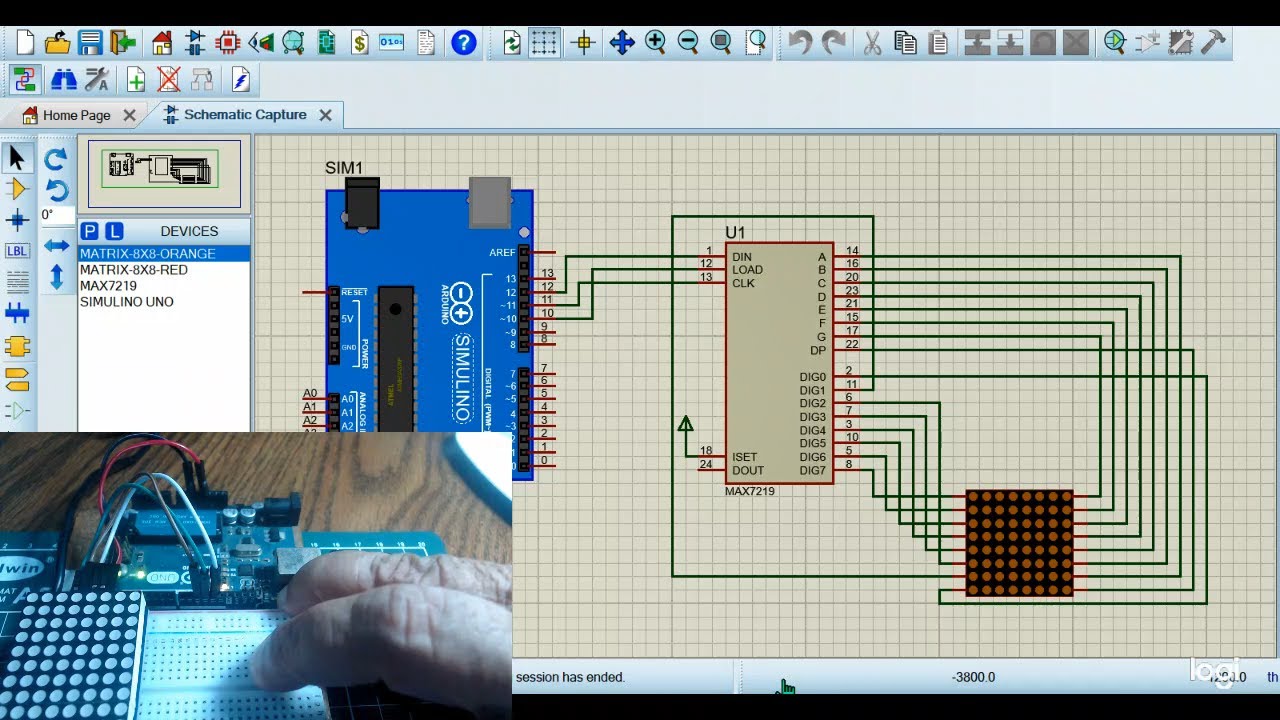The image size is (1280, 720).
Task: Click the Decompose hammer icon
Action: [x=1213, y=43]
